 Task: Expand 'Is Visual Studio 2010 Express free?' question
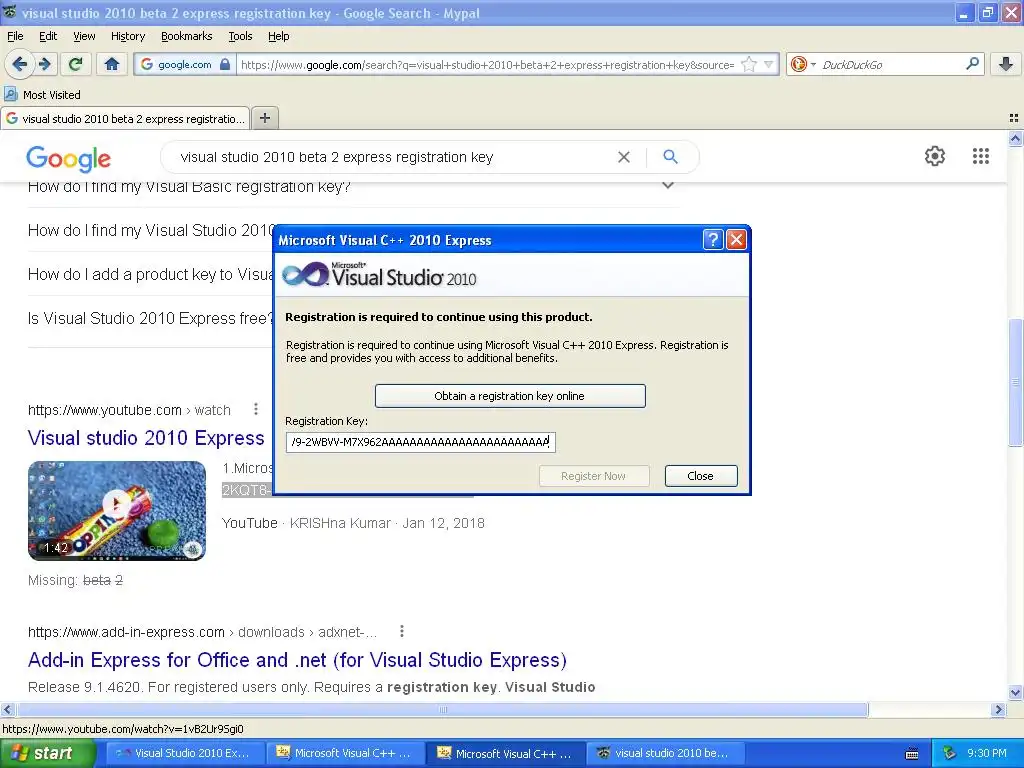point(150,318)
